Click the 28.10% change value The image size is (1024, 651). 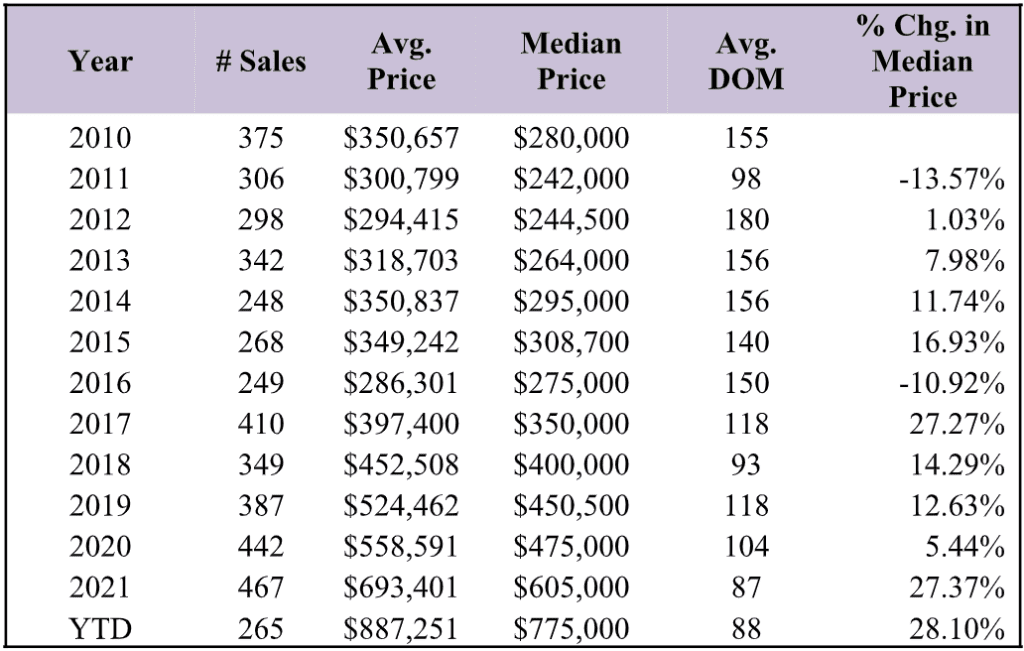(957, 629)
